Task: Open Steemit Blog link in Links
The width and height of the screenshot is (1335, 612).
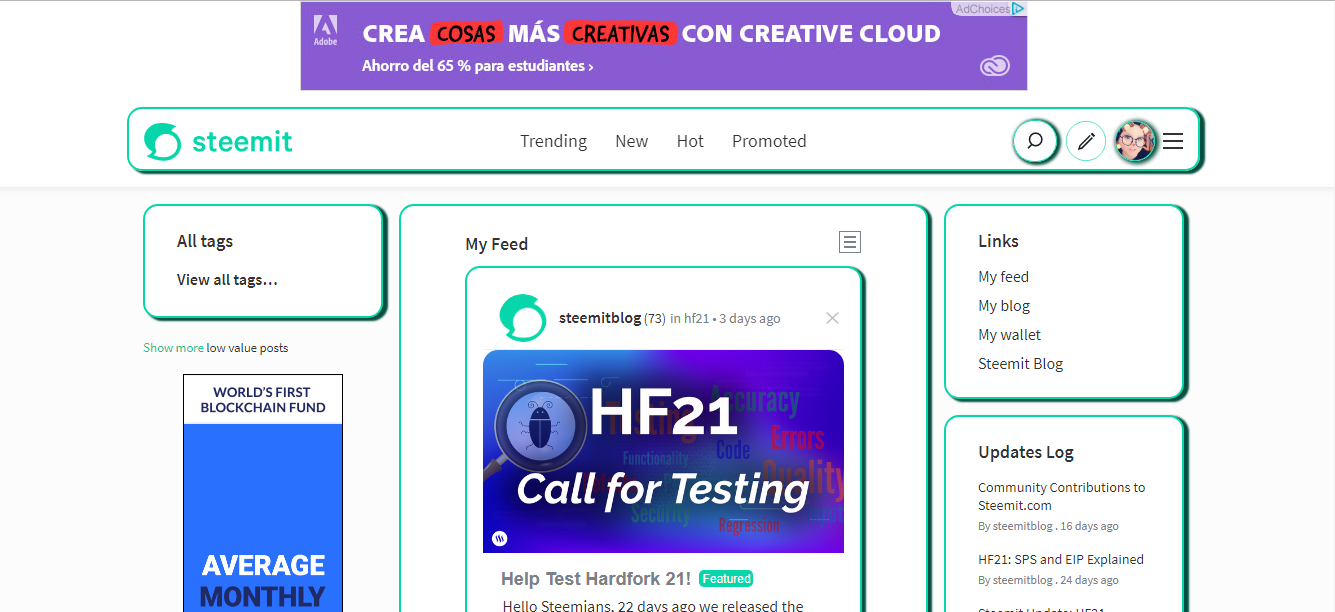Action: (1020, 364)
